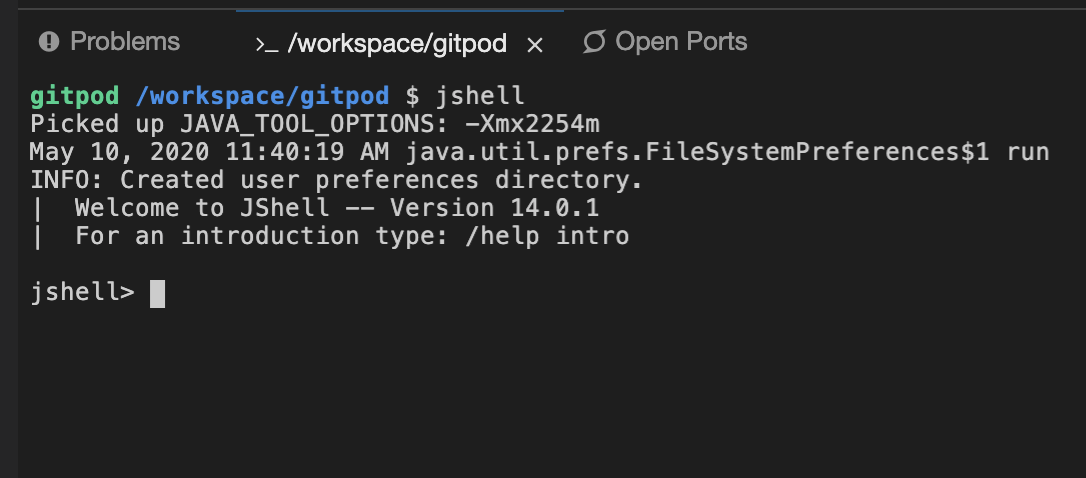
Task: Click the Welcome to JShell text
Action: click(x=202, y=208)
